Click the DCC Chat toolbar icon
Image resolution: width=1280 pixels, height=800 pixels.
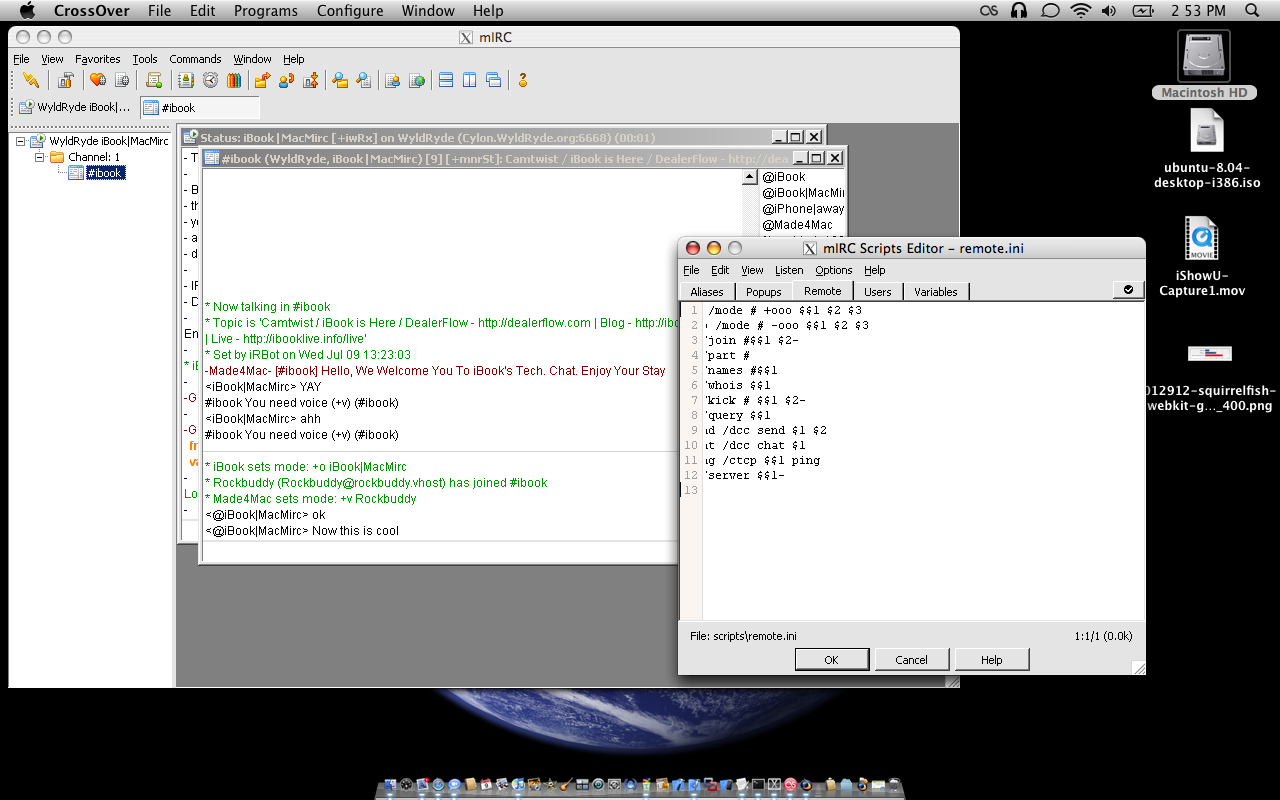[x=286, y=80]
